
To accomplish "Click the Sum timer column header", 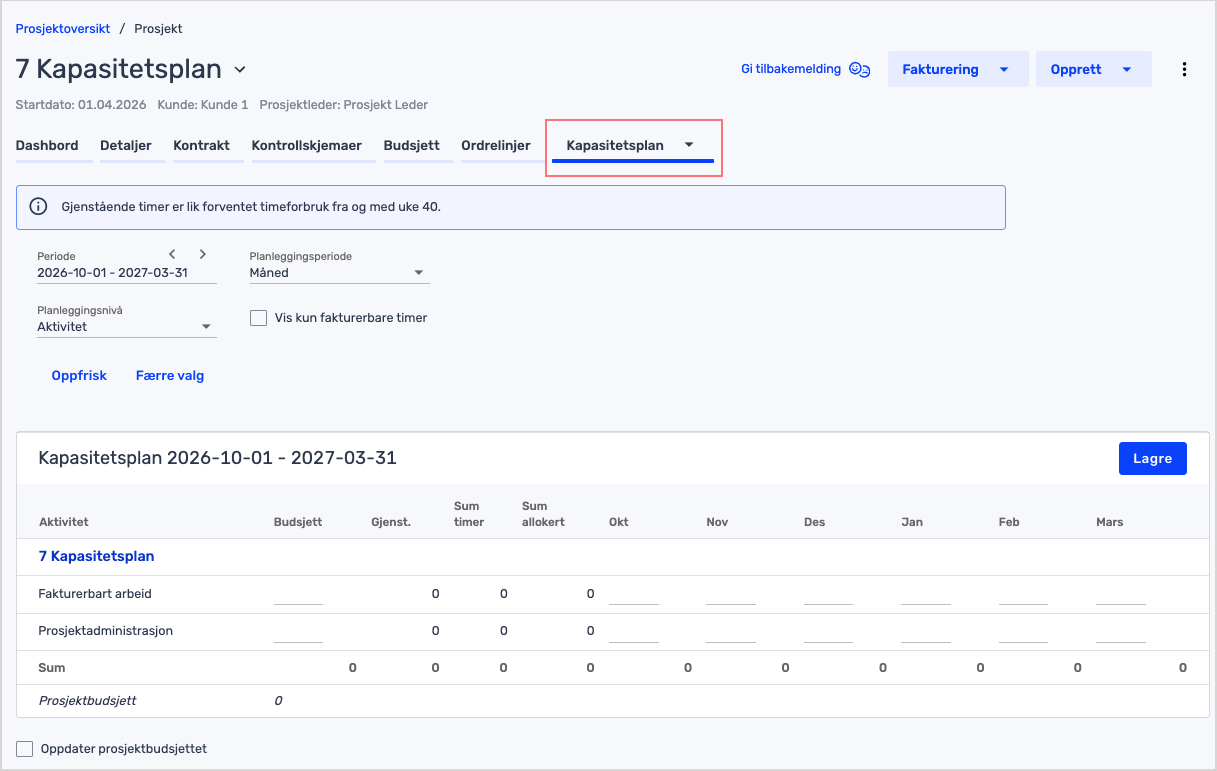I will pyautogui.click(x=468, y=514).
